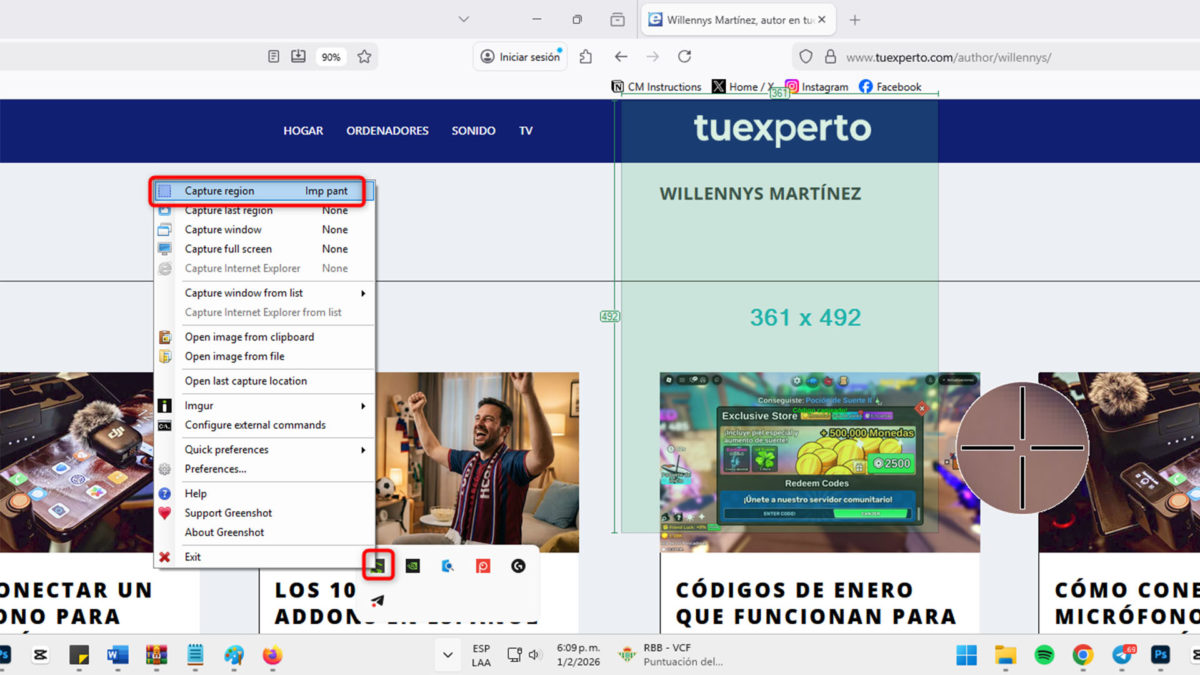
Task: Open the CM Instructions bookmark
Action: pyautogui.click(x=657, y=87)
